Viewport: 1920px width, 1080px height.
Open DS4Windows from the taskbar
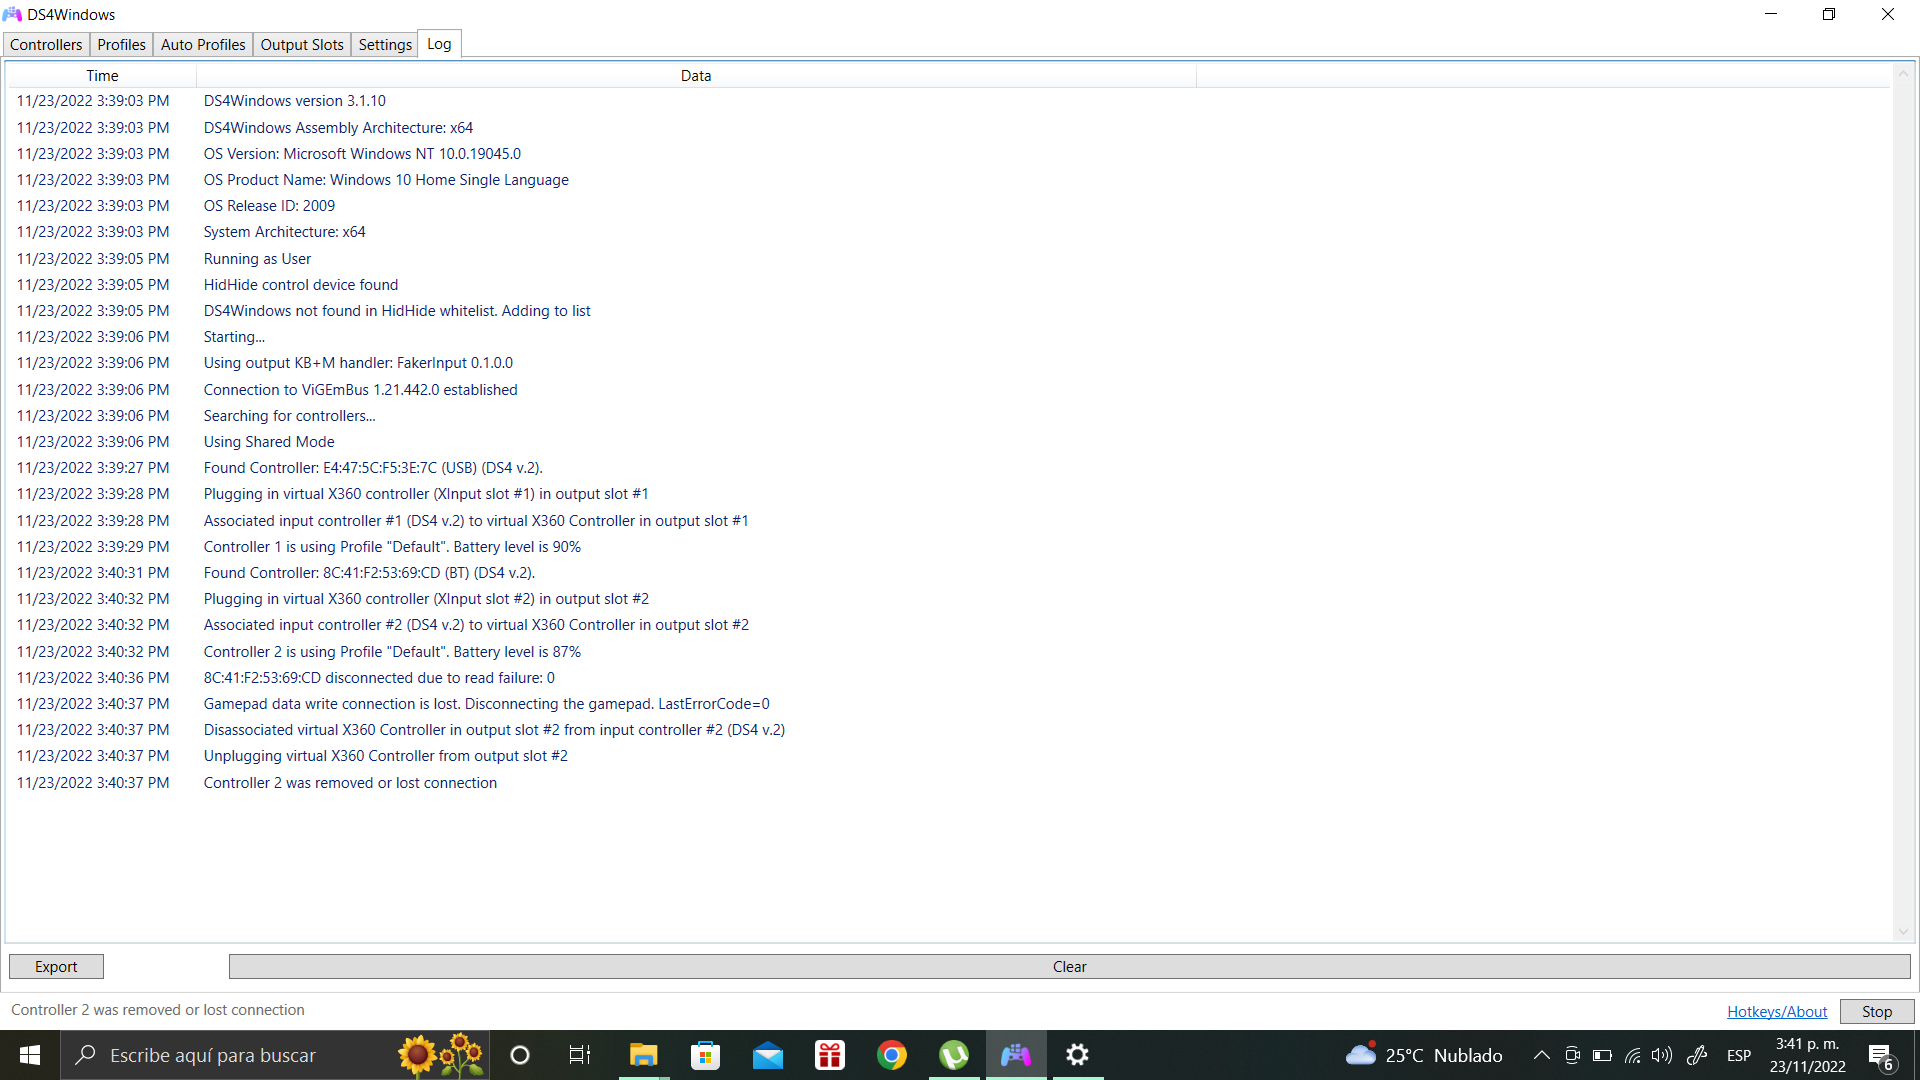(x=1016, y=1055)
